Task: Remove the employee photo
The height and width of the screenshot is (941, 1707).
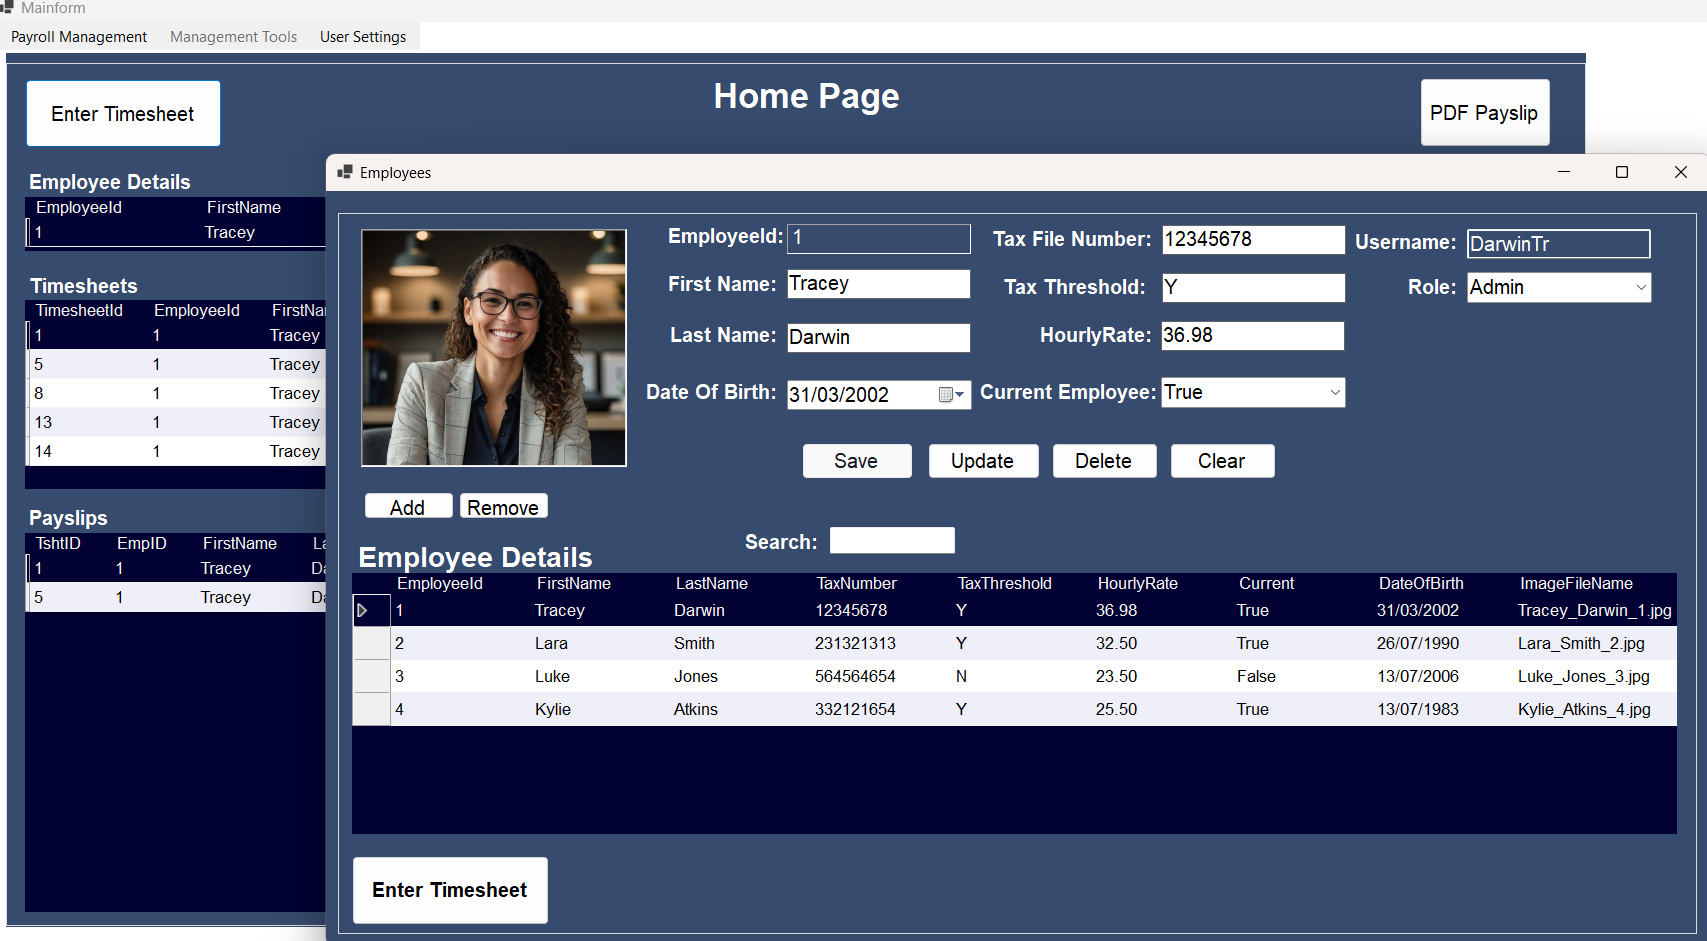Action: (x=503, y=507)
